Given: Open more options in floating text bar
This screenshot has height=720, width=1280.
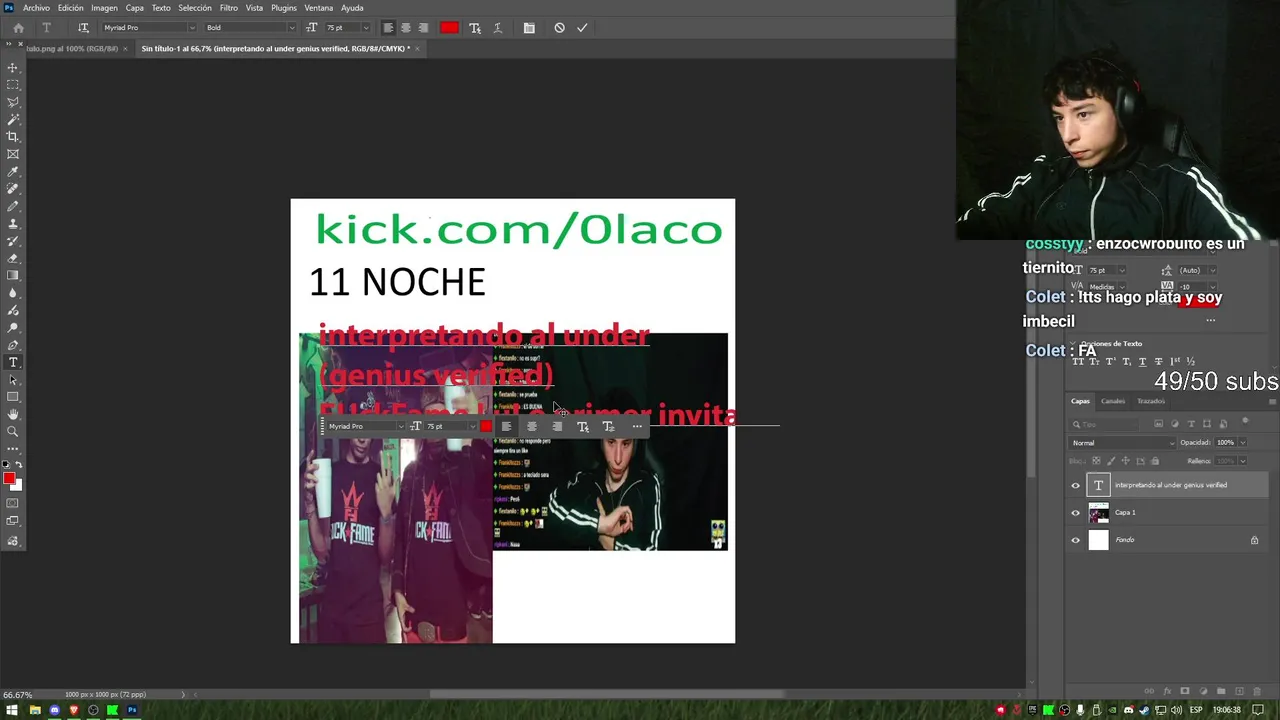Looking at the screenshot, I should tap(637, 426).
